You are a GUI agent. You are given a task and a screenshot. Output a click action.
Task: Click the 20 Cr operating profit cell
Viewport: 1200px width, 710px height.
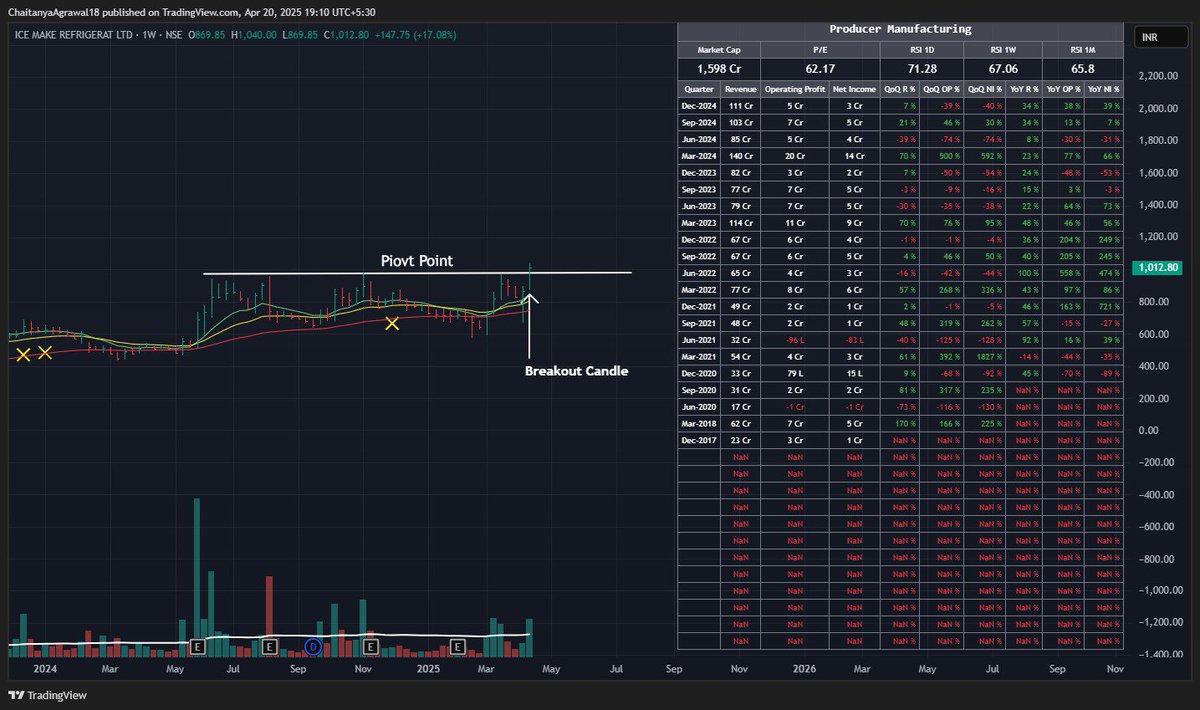coord(795,156)
